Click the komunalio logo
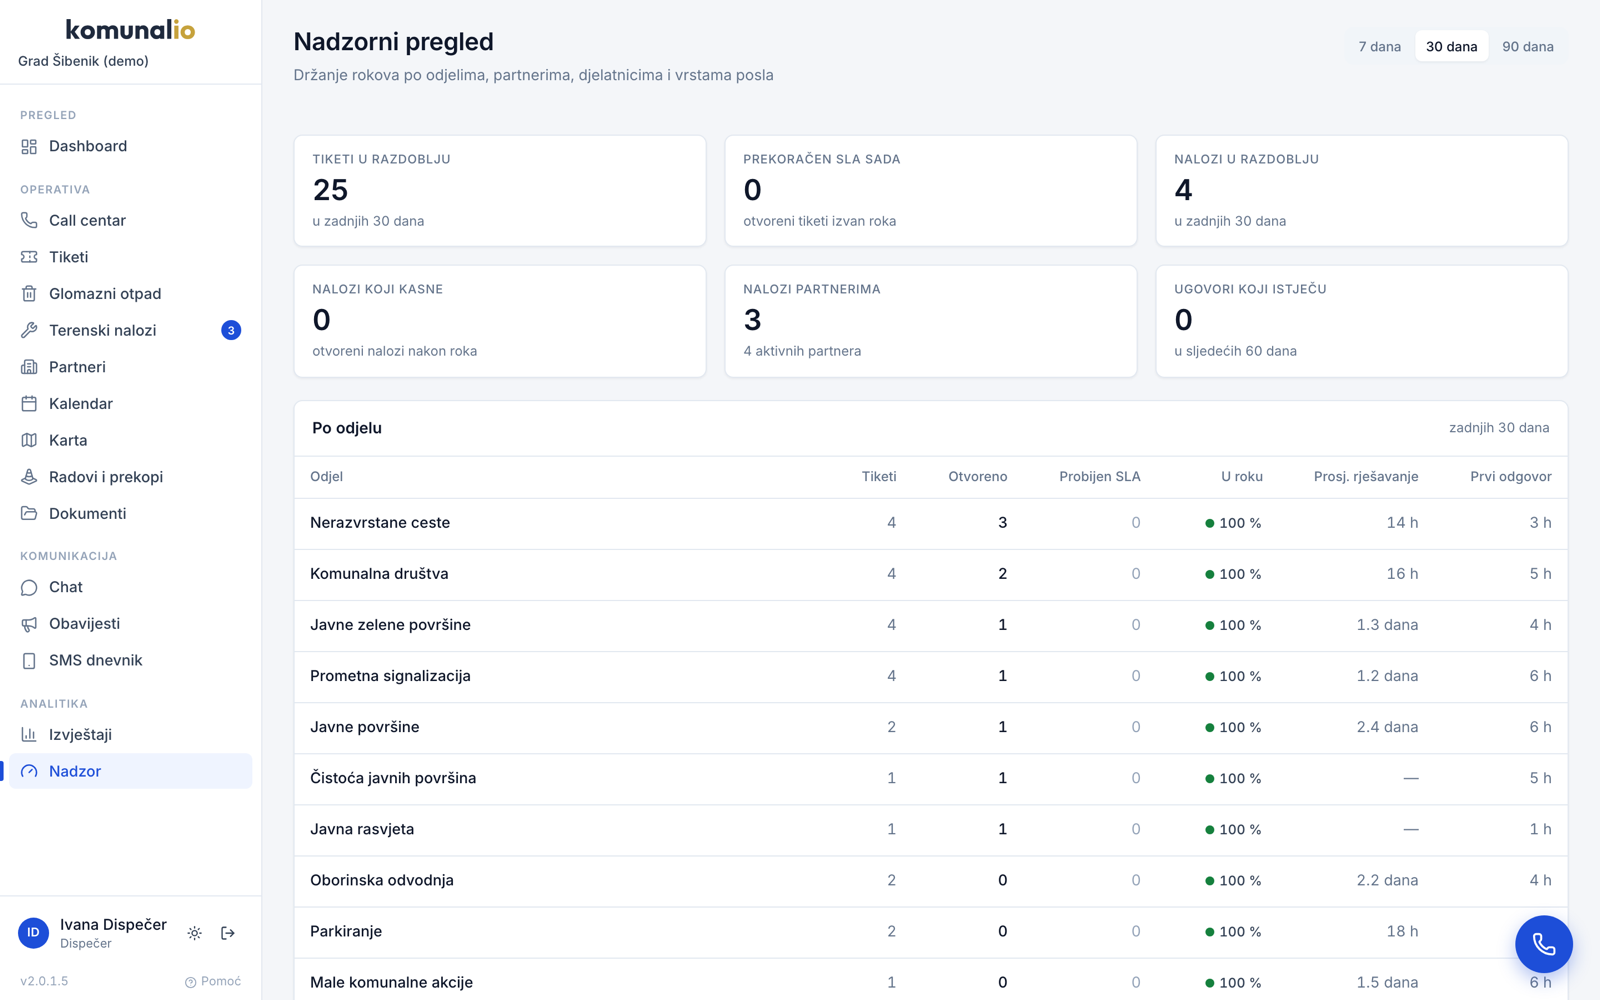 130,30
